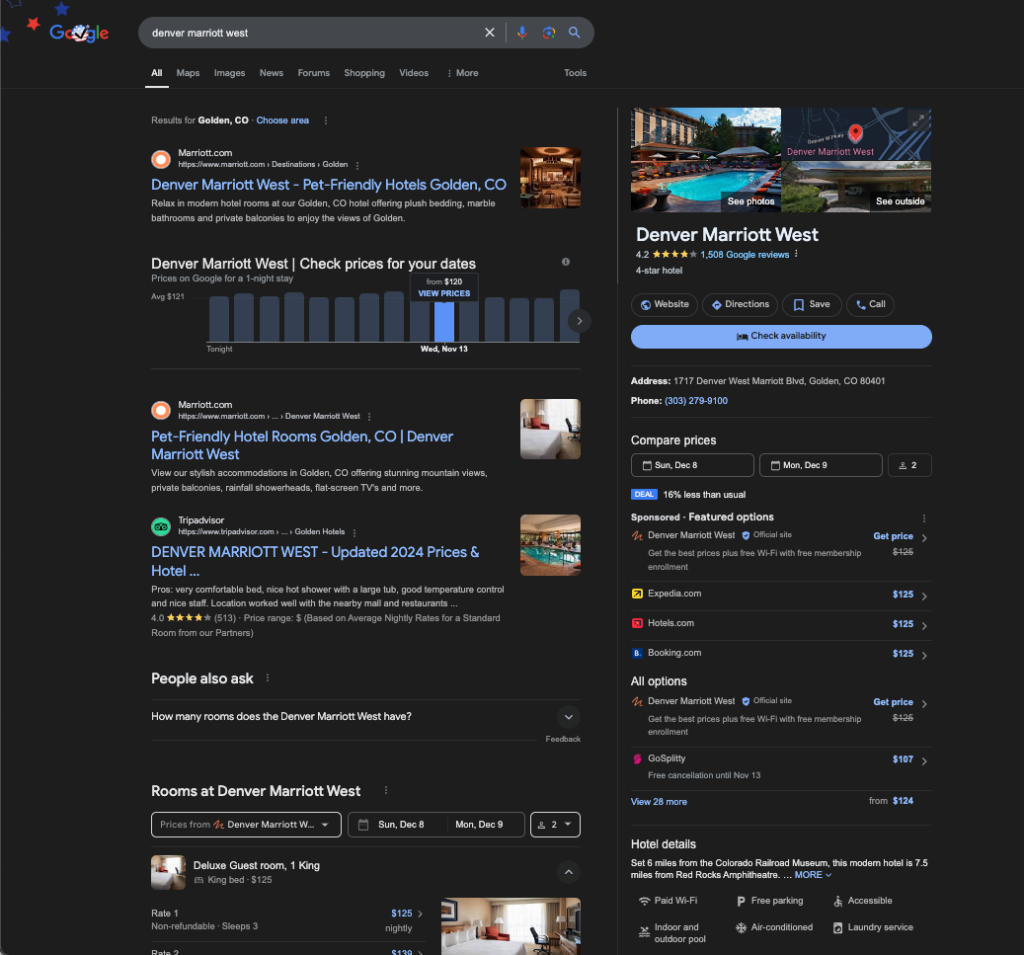
Task: Collapse Deluxe Guest room, 1 King section
Action: coord(569,872)
